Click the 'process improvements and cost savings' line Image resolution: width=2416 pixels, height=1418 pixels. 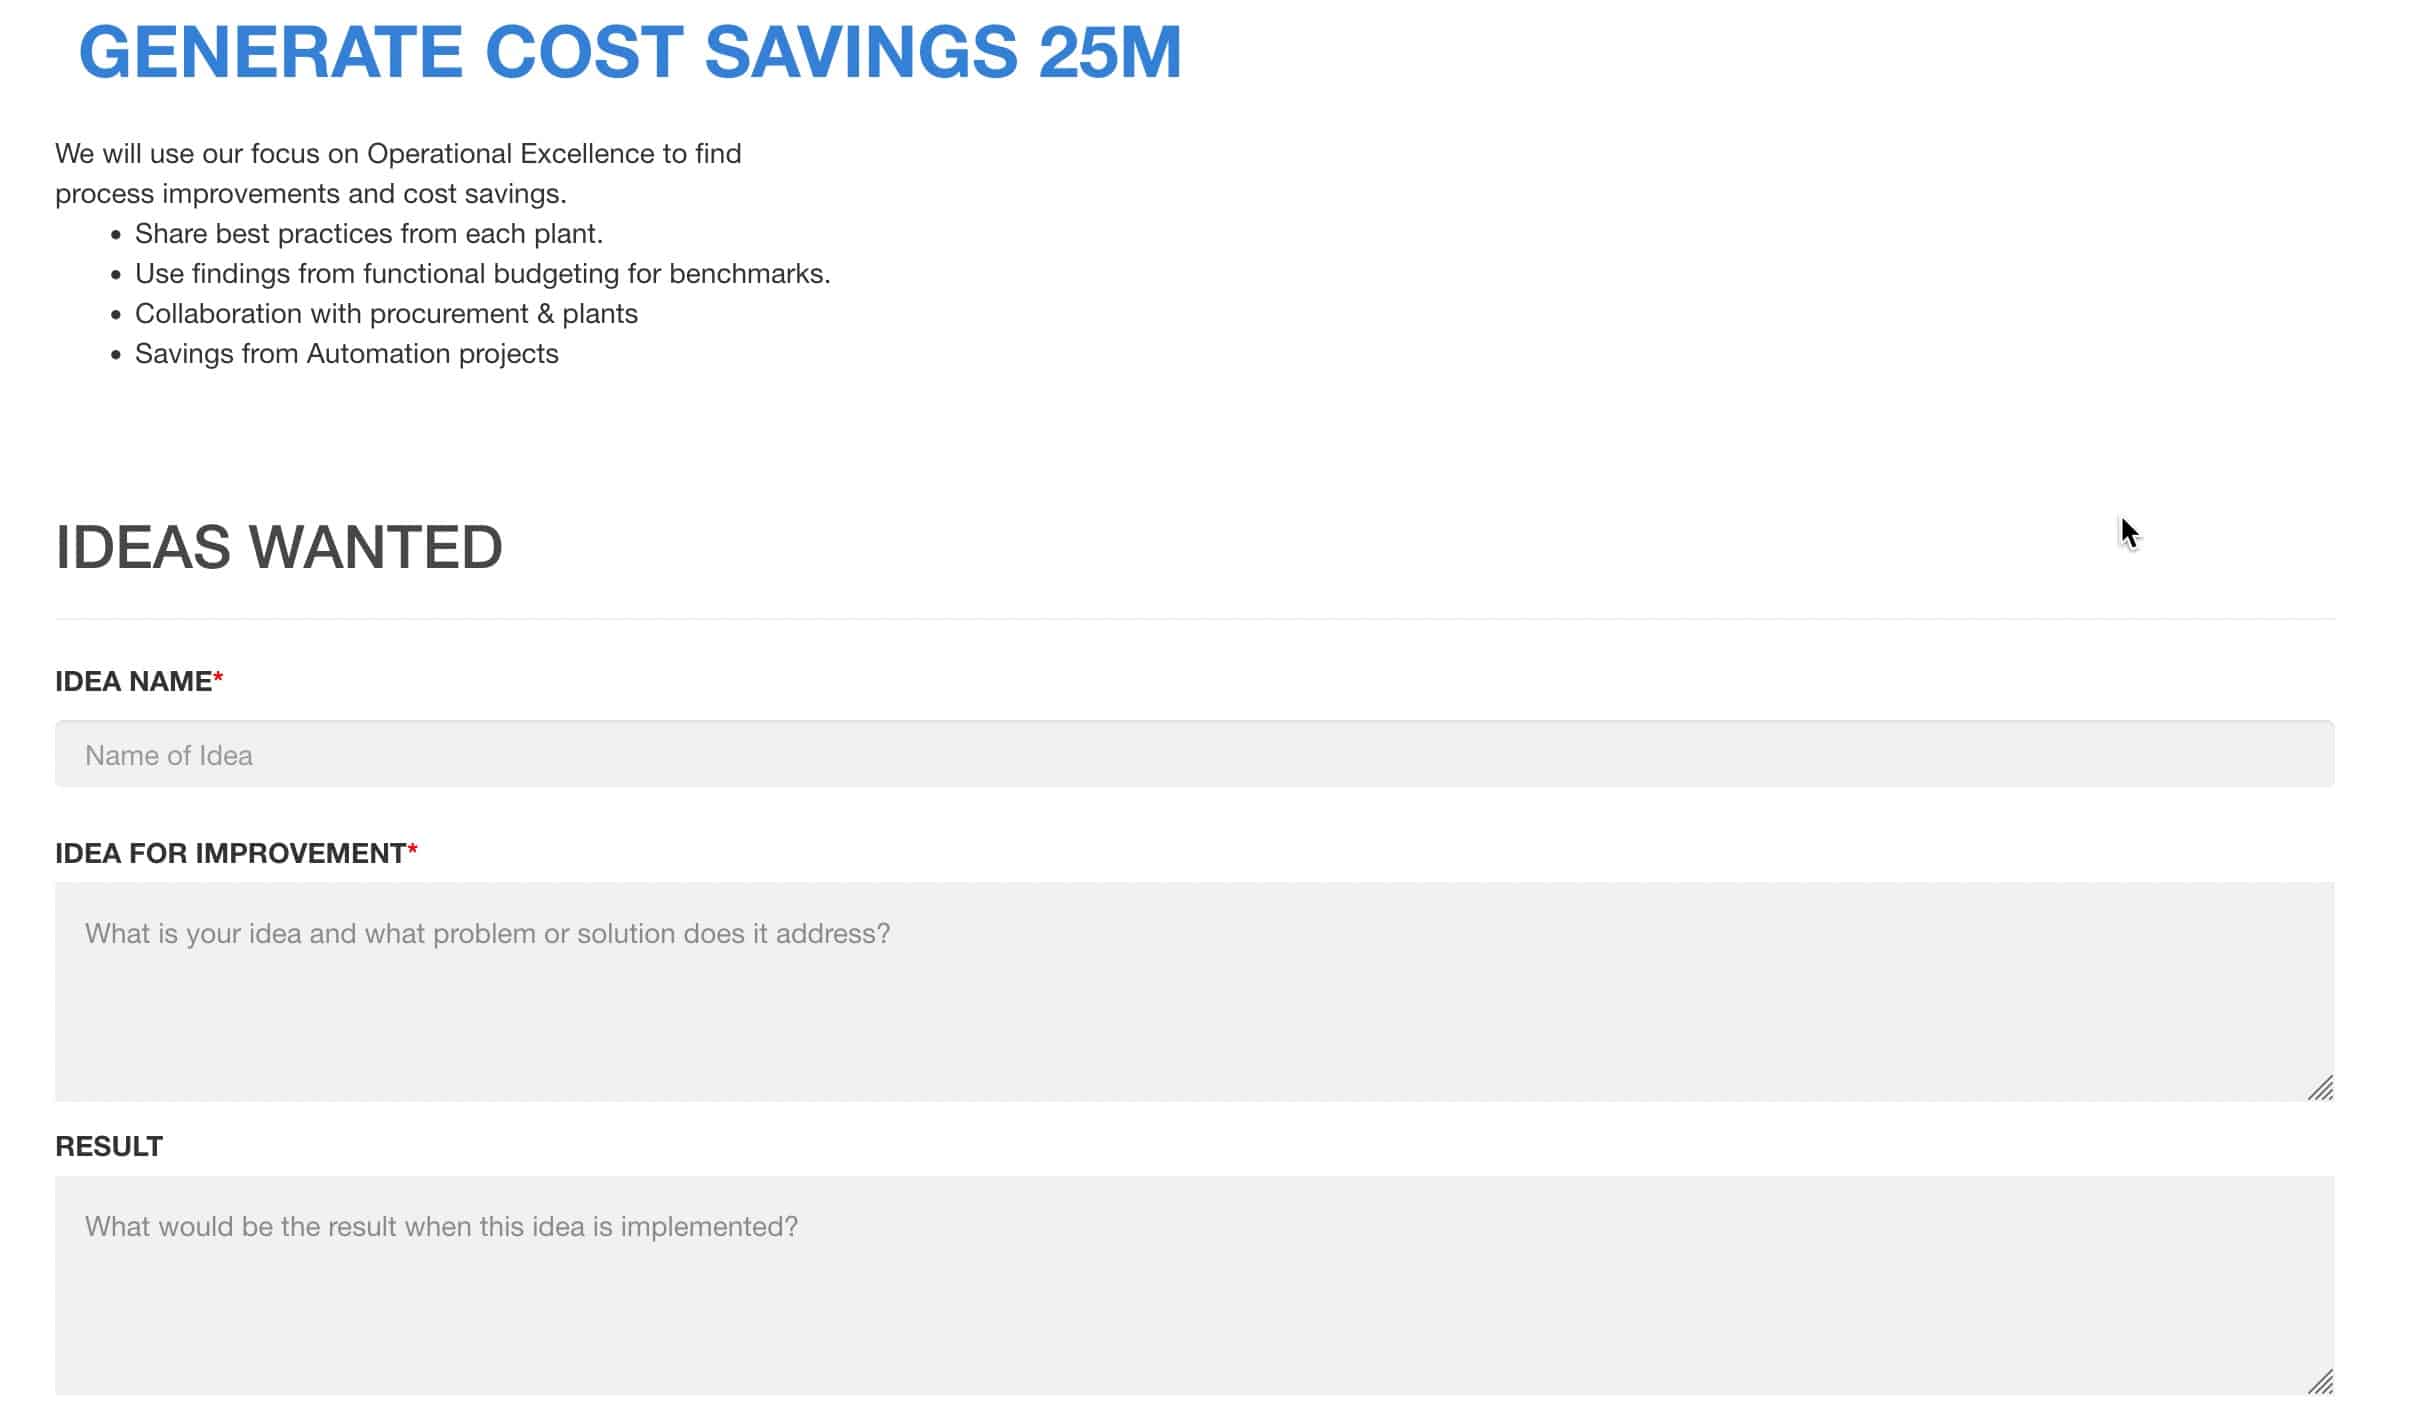pyautogui.click(x=311, y=194)
